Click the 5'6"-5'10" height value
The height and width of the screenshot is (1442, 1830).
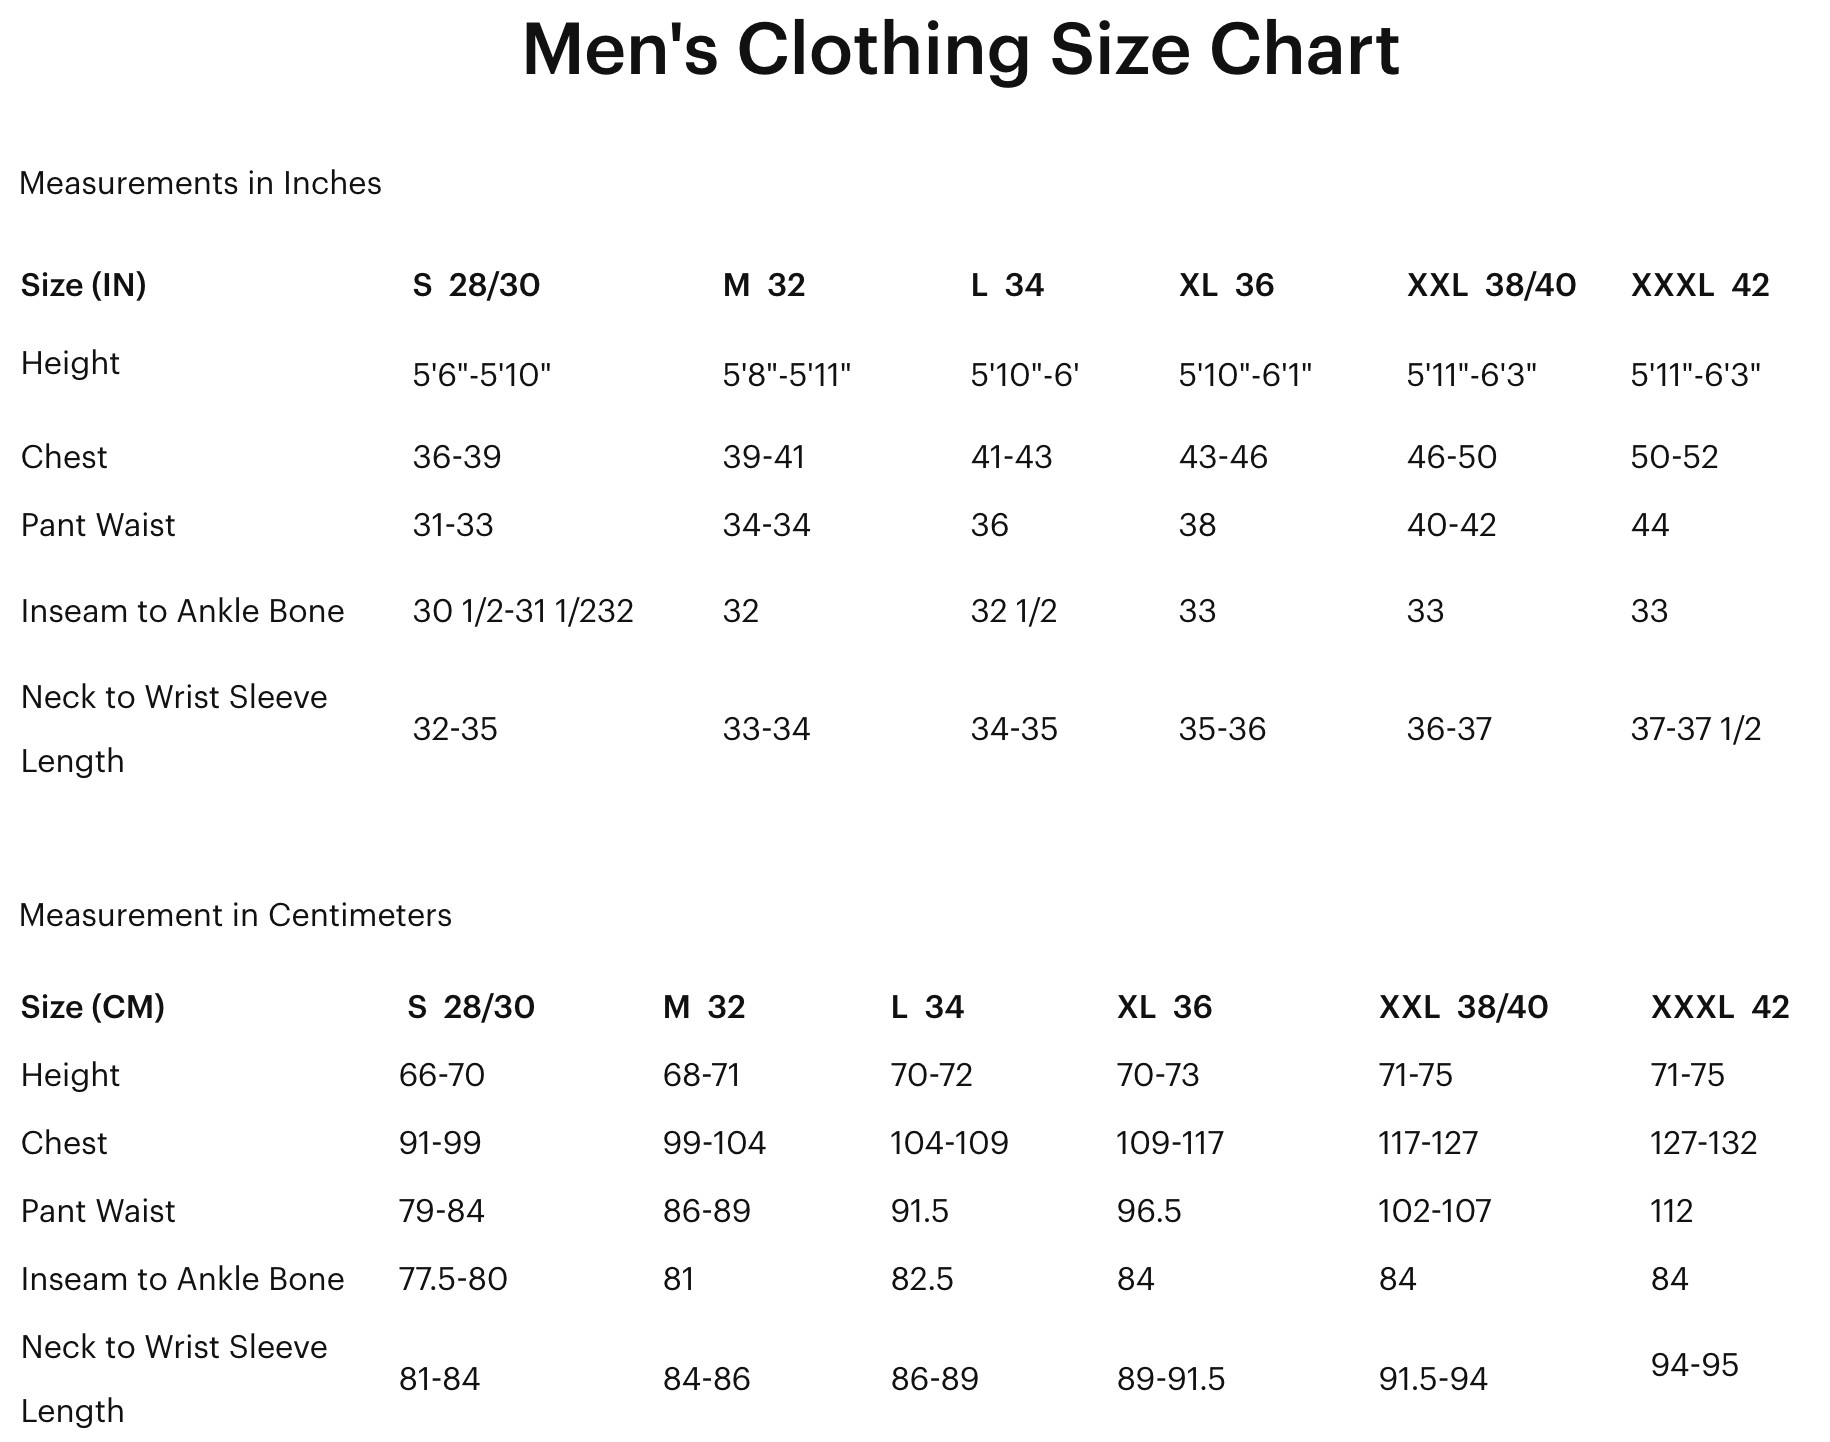(x=482, y=375)
